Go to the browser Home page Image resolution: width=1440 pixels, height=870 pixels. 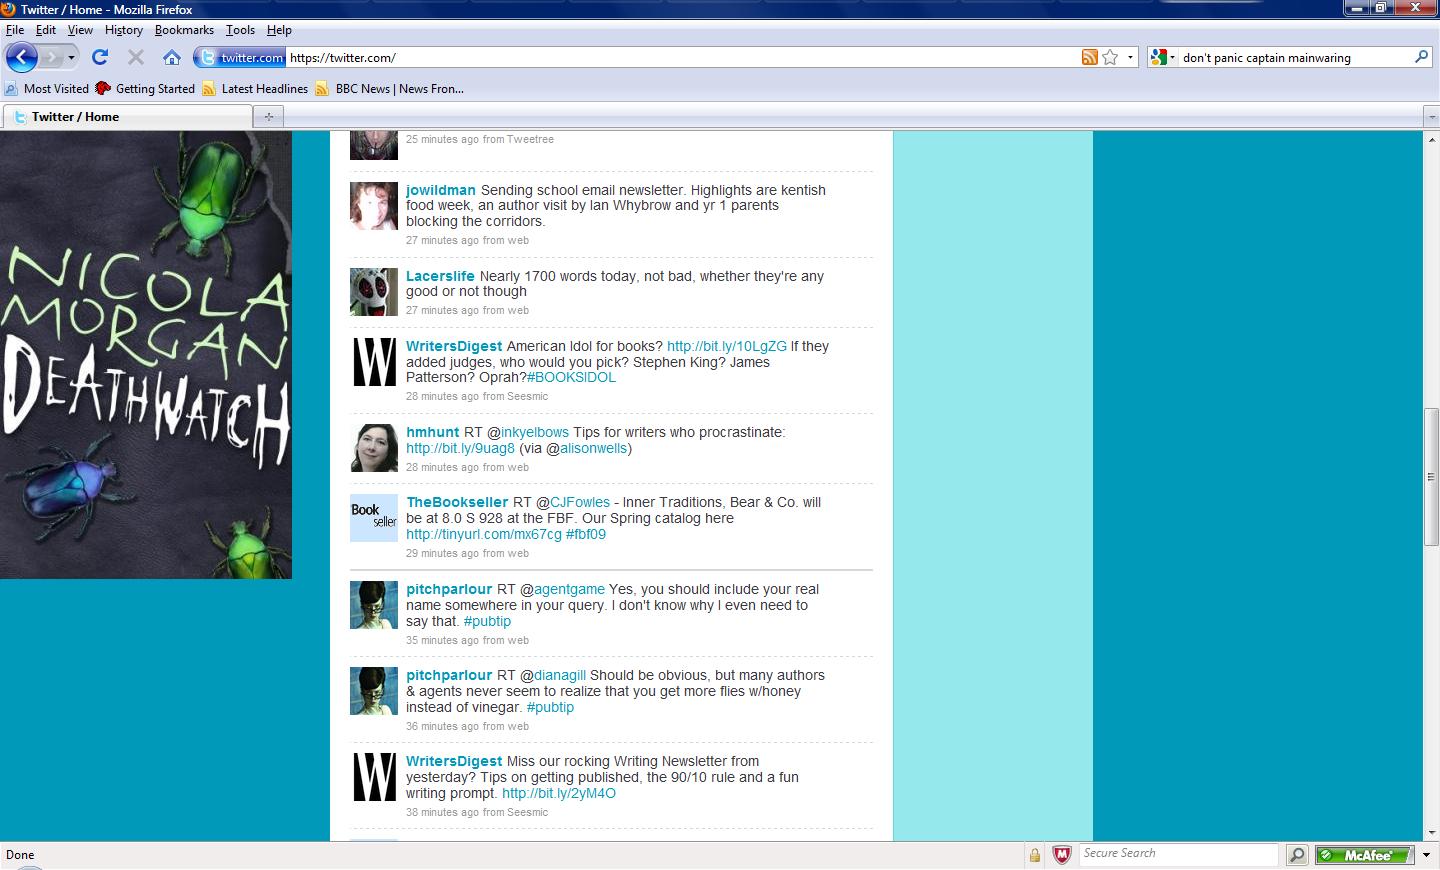point(172,57)
